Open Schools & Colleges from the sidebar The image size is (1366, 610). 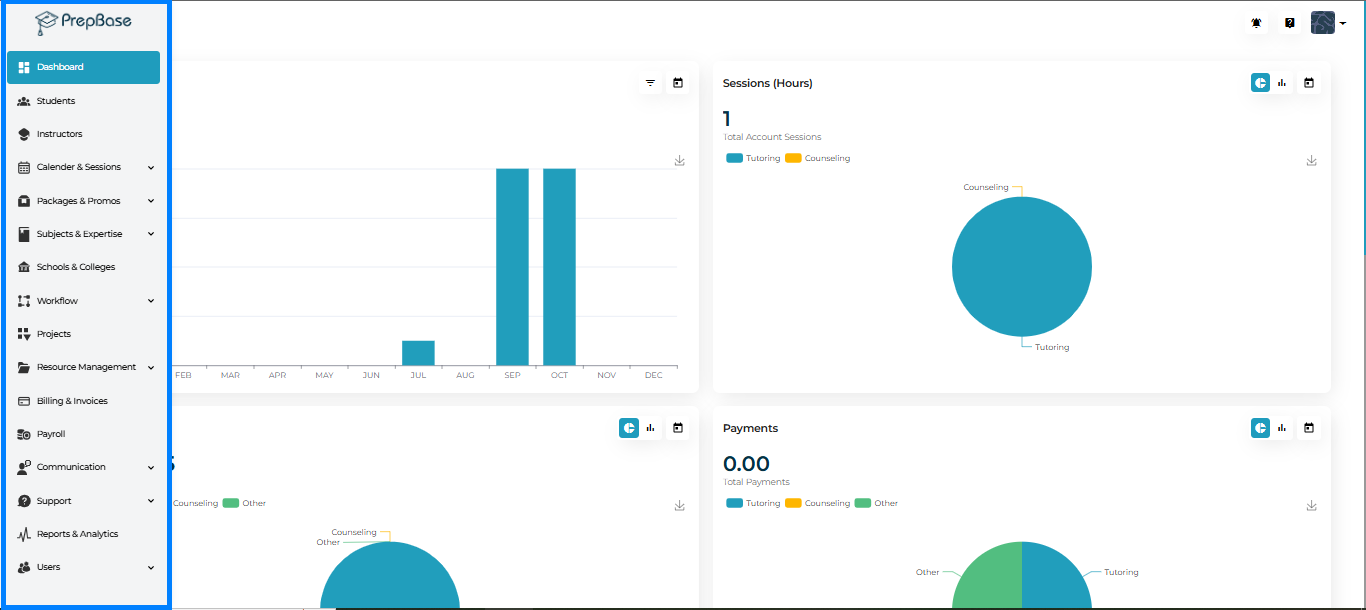76,267
